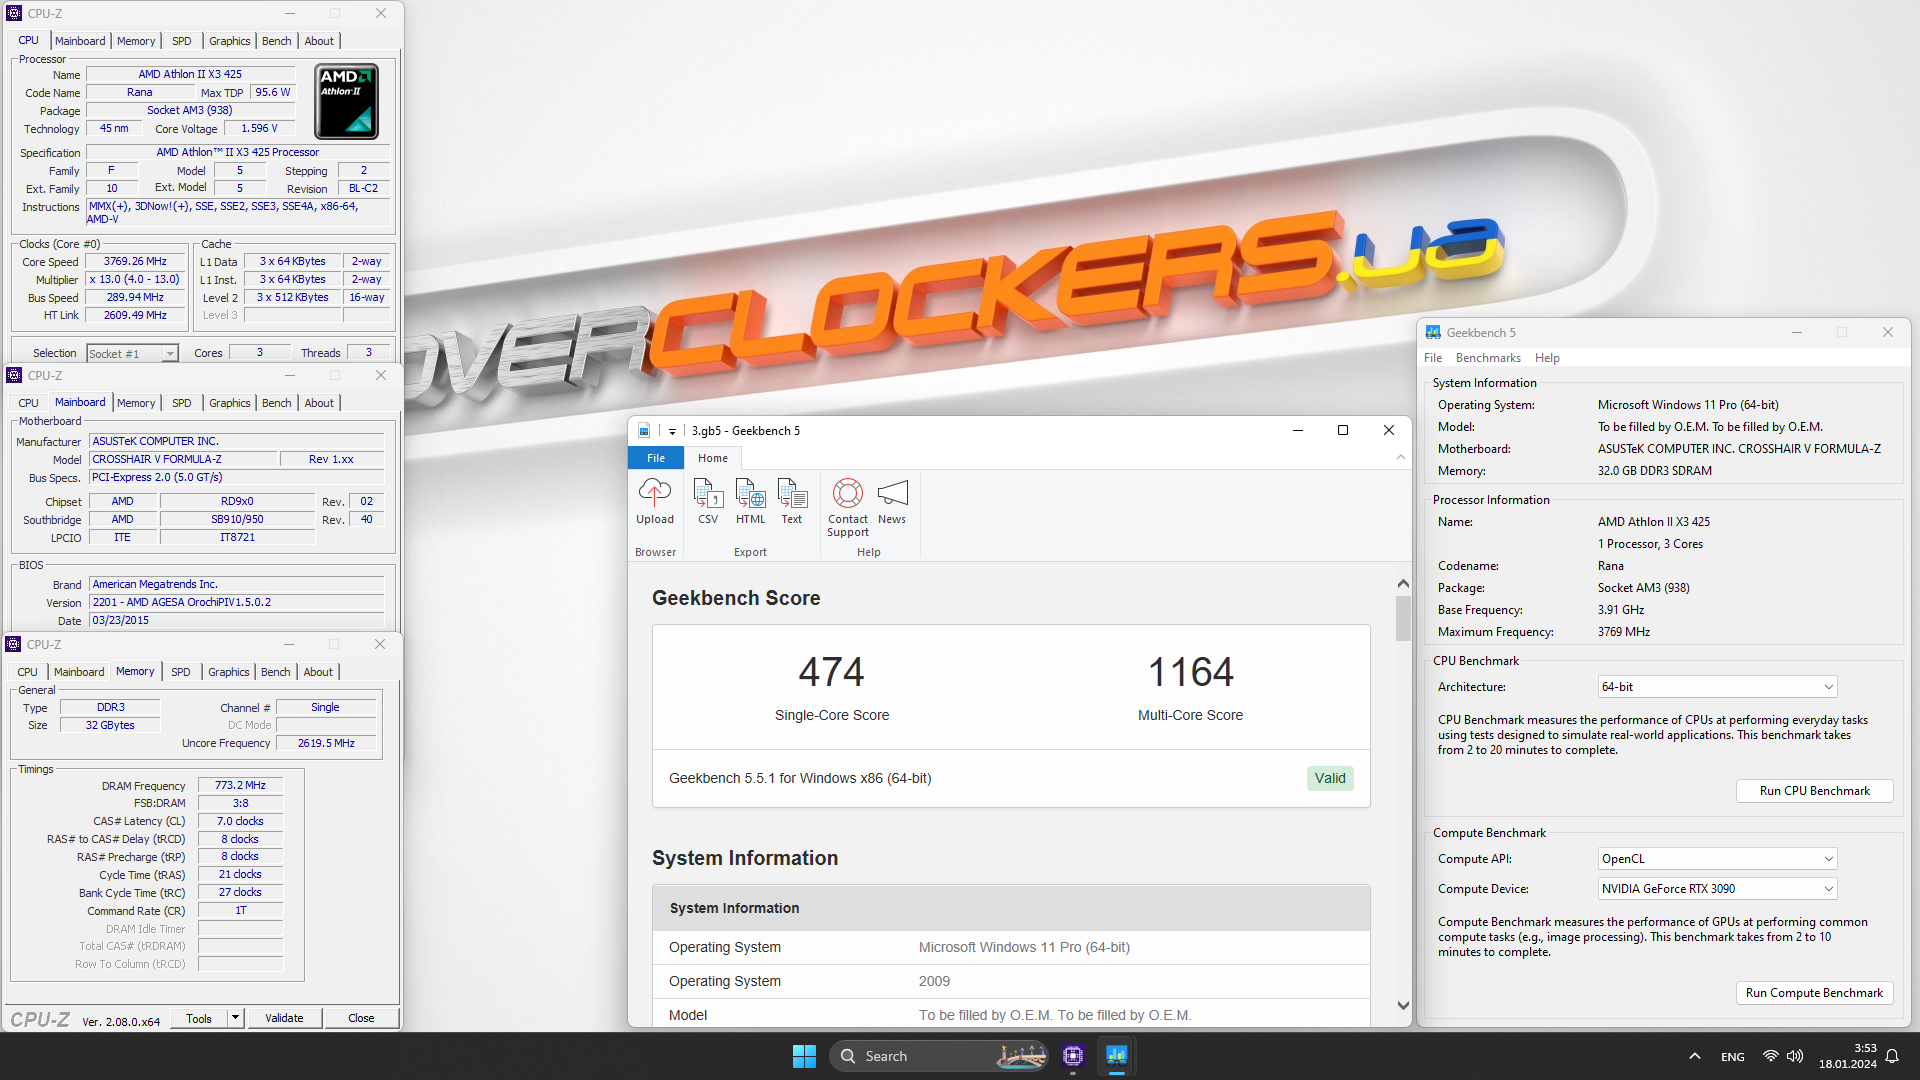
Task: Click the CPU tab in middle CPU-Z window
Action: (x=28, y=403)
